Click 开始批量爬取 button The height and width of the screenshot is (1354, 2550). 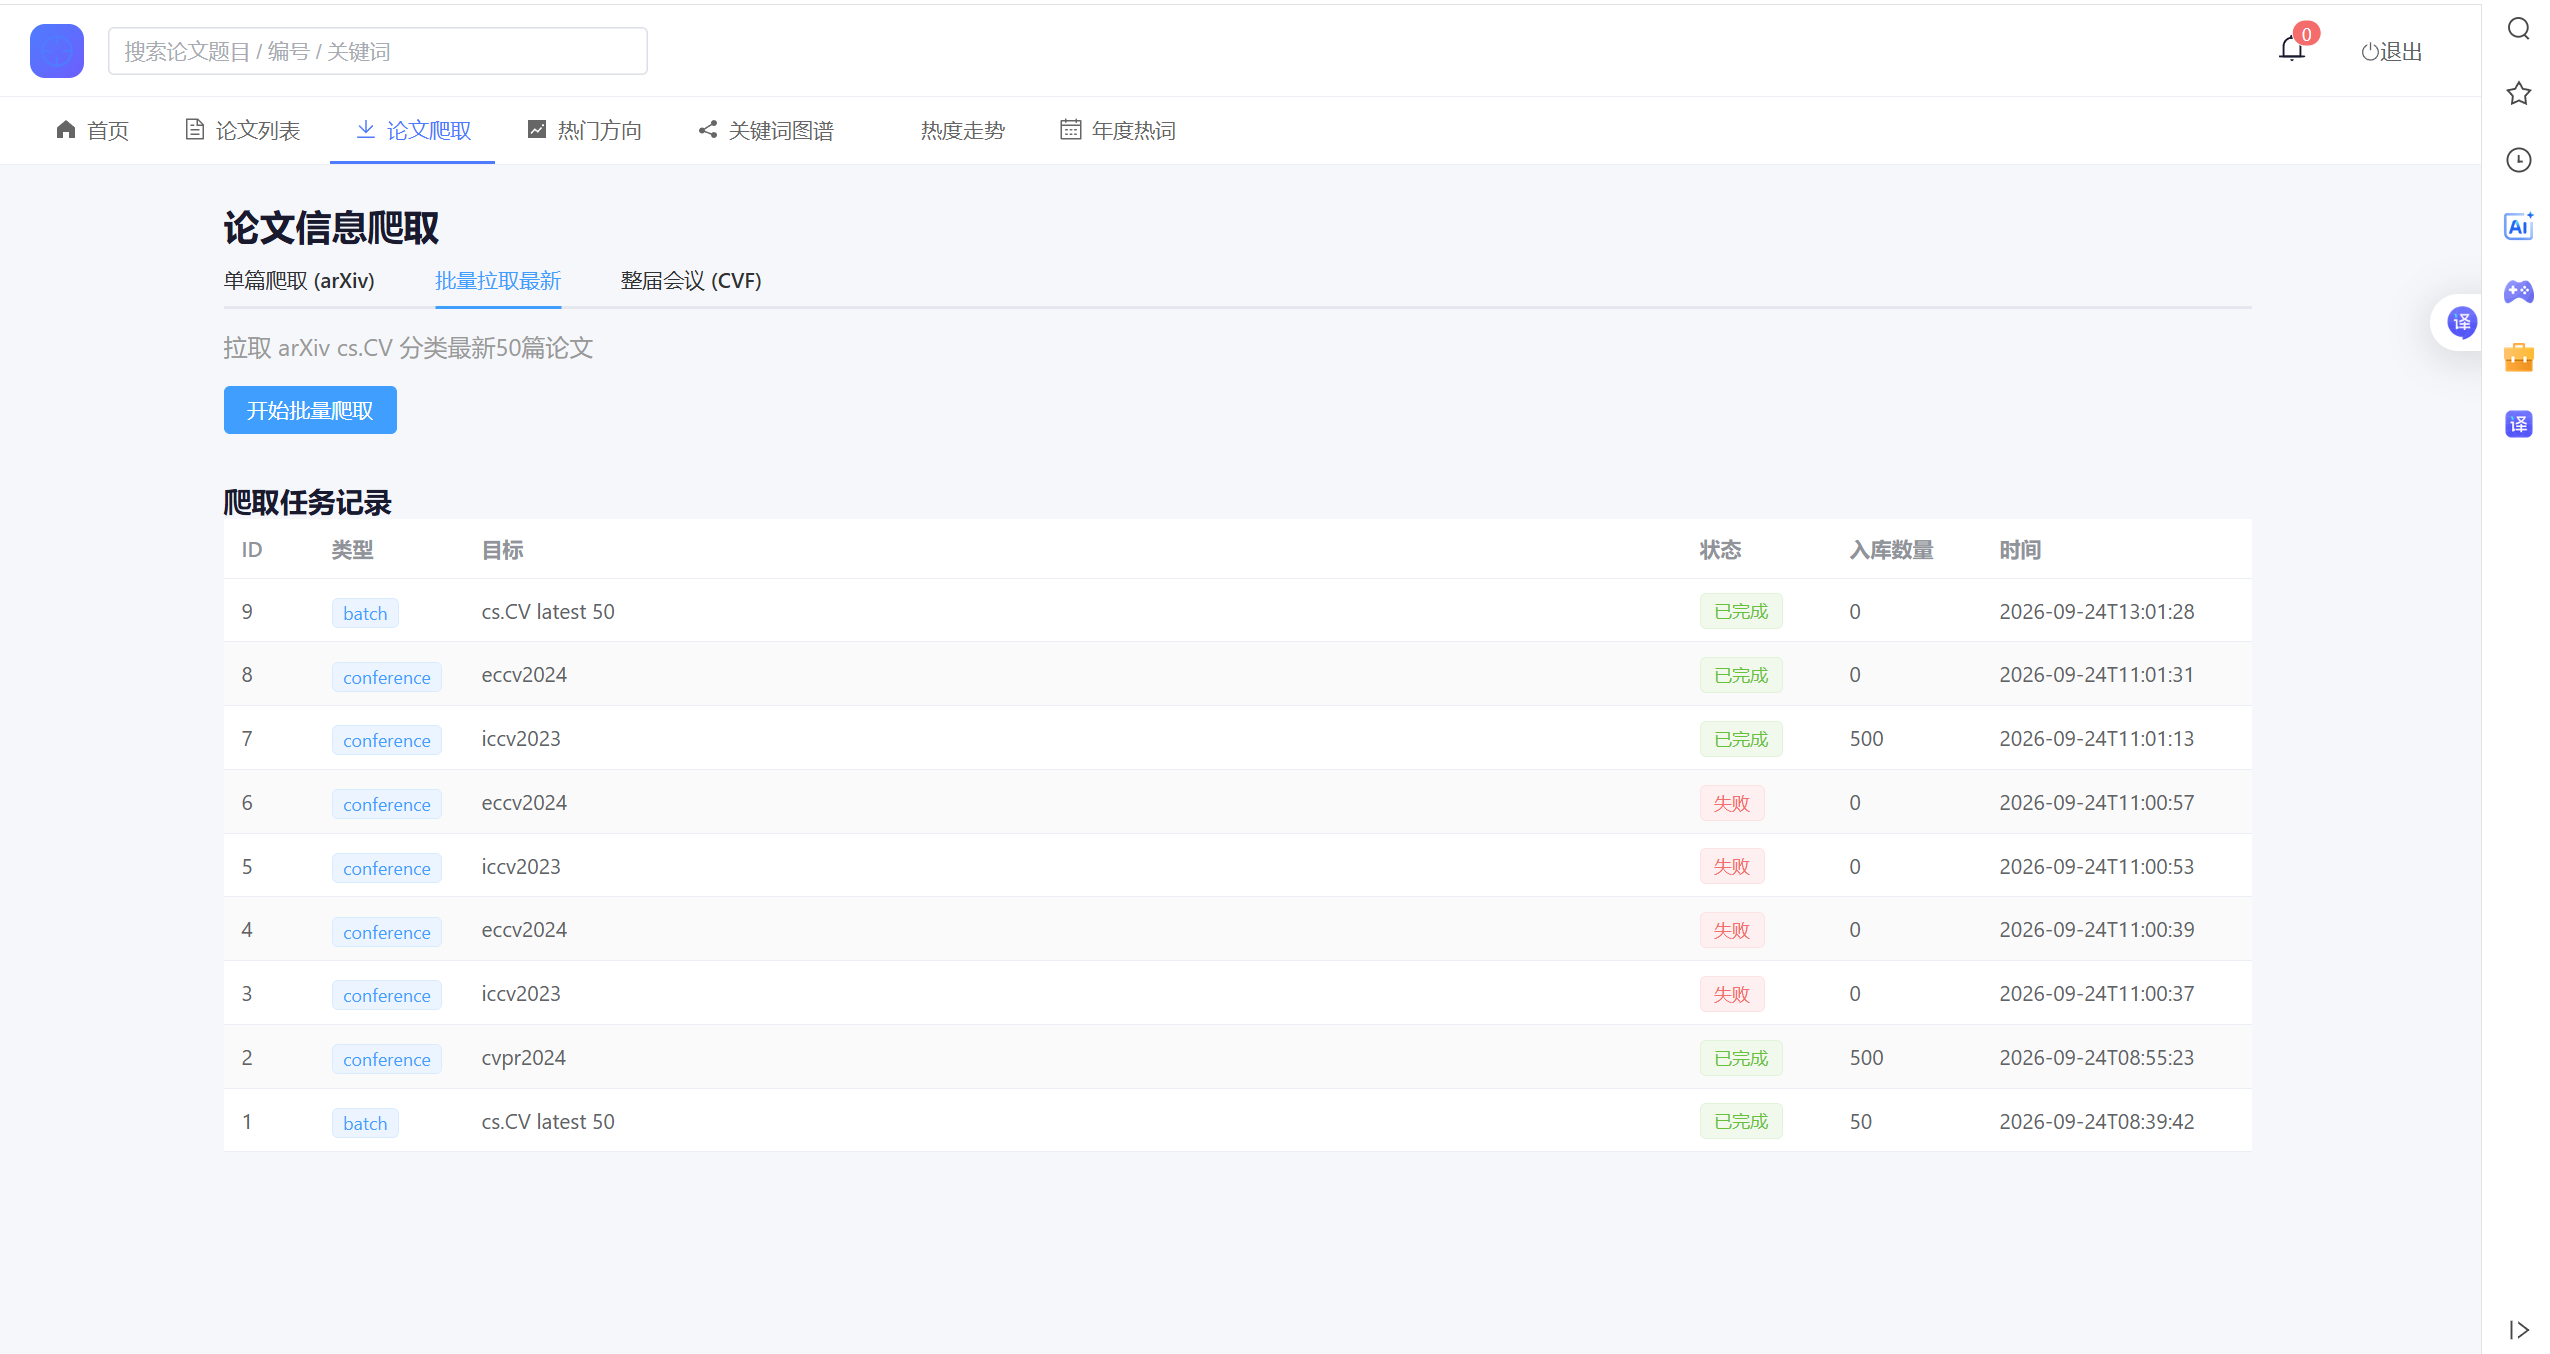pos(310,410)
